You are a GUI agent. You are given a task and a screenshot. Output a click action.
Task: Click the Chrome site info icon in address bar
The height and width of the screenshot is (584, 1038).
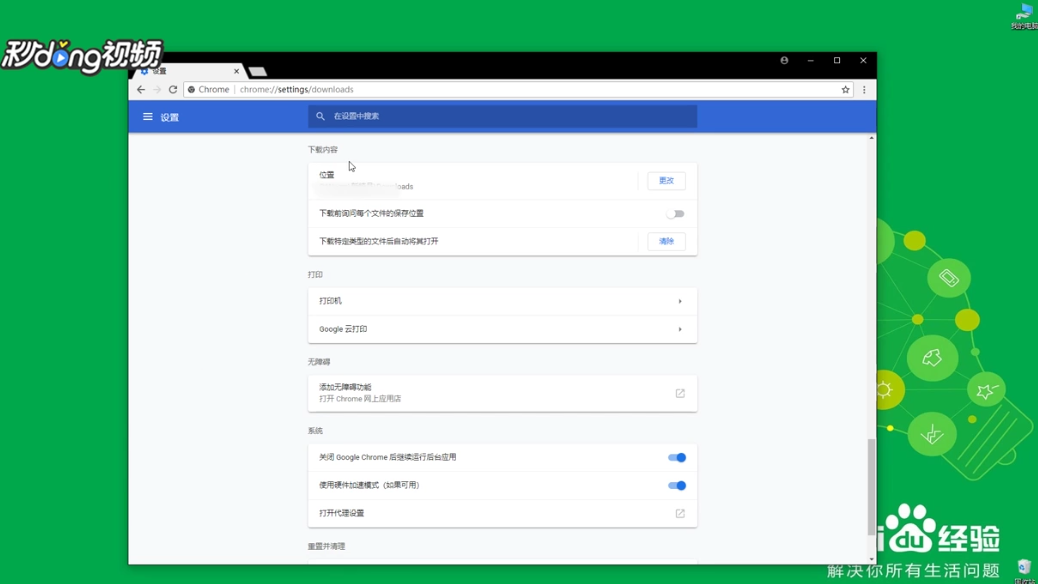tap(191, 89)
